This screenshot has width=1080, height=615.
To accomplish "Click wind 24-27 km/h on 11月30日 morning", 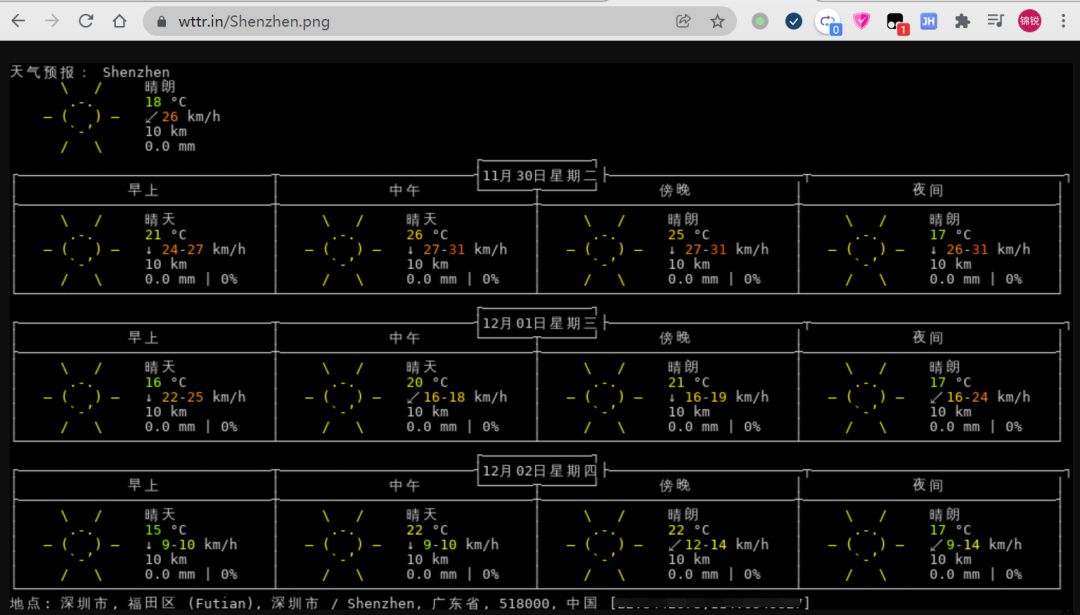I will click(x=195, y=249).
